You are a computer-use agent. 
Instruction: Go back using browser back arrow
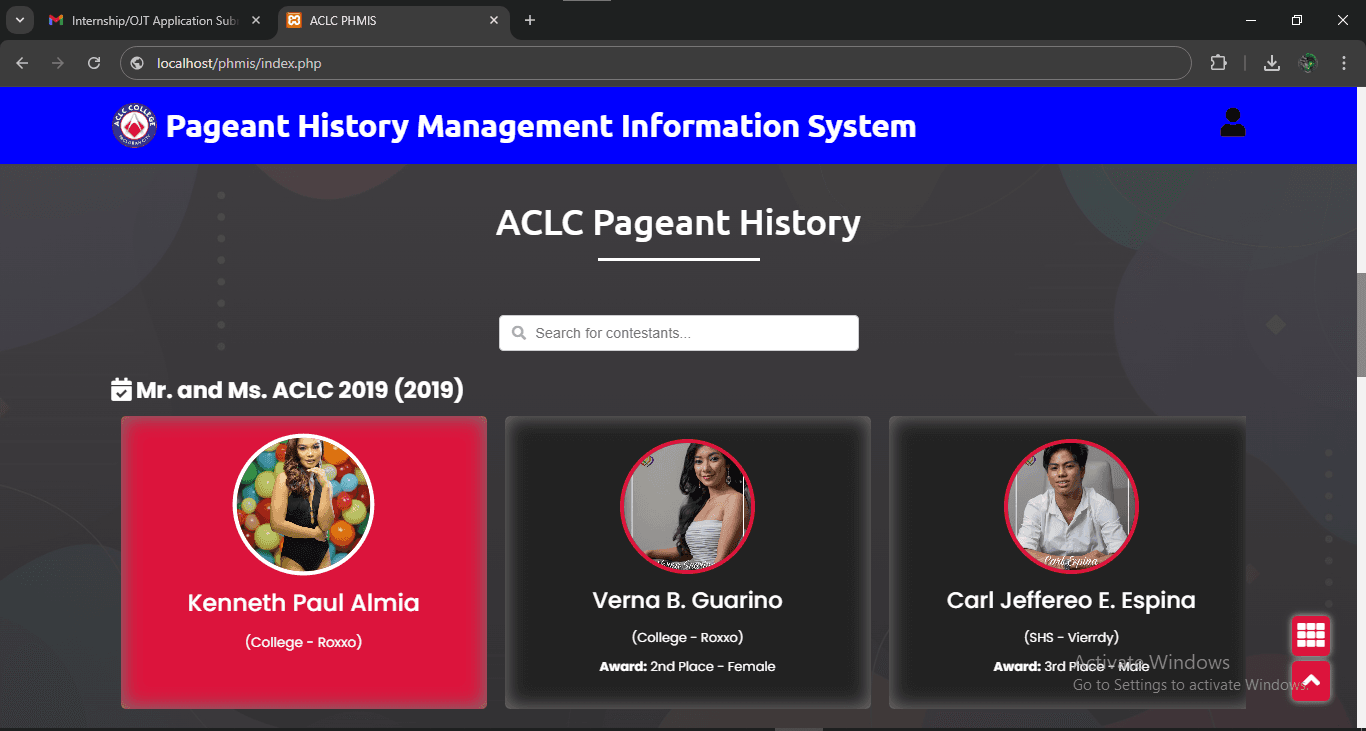pos(22,63)
